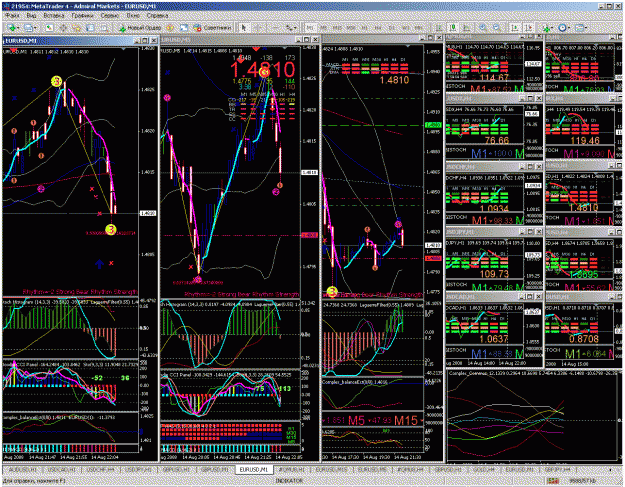Toggle the Expert Advisors button
The image size is (625, 487).
[212, 28]
